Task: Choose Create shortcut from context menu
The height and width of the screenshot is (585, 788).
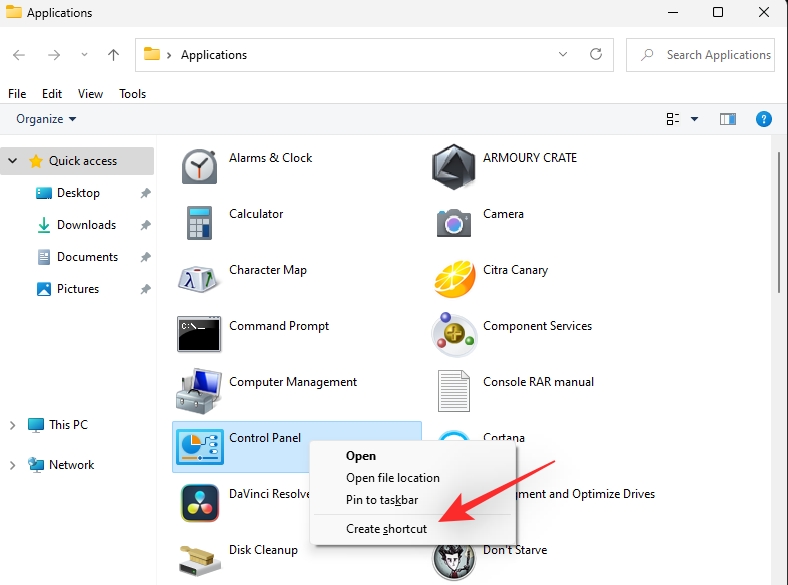Action: pyautogui.click(x=386, y=529)
